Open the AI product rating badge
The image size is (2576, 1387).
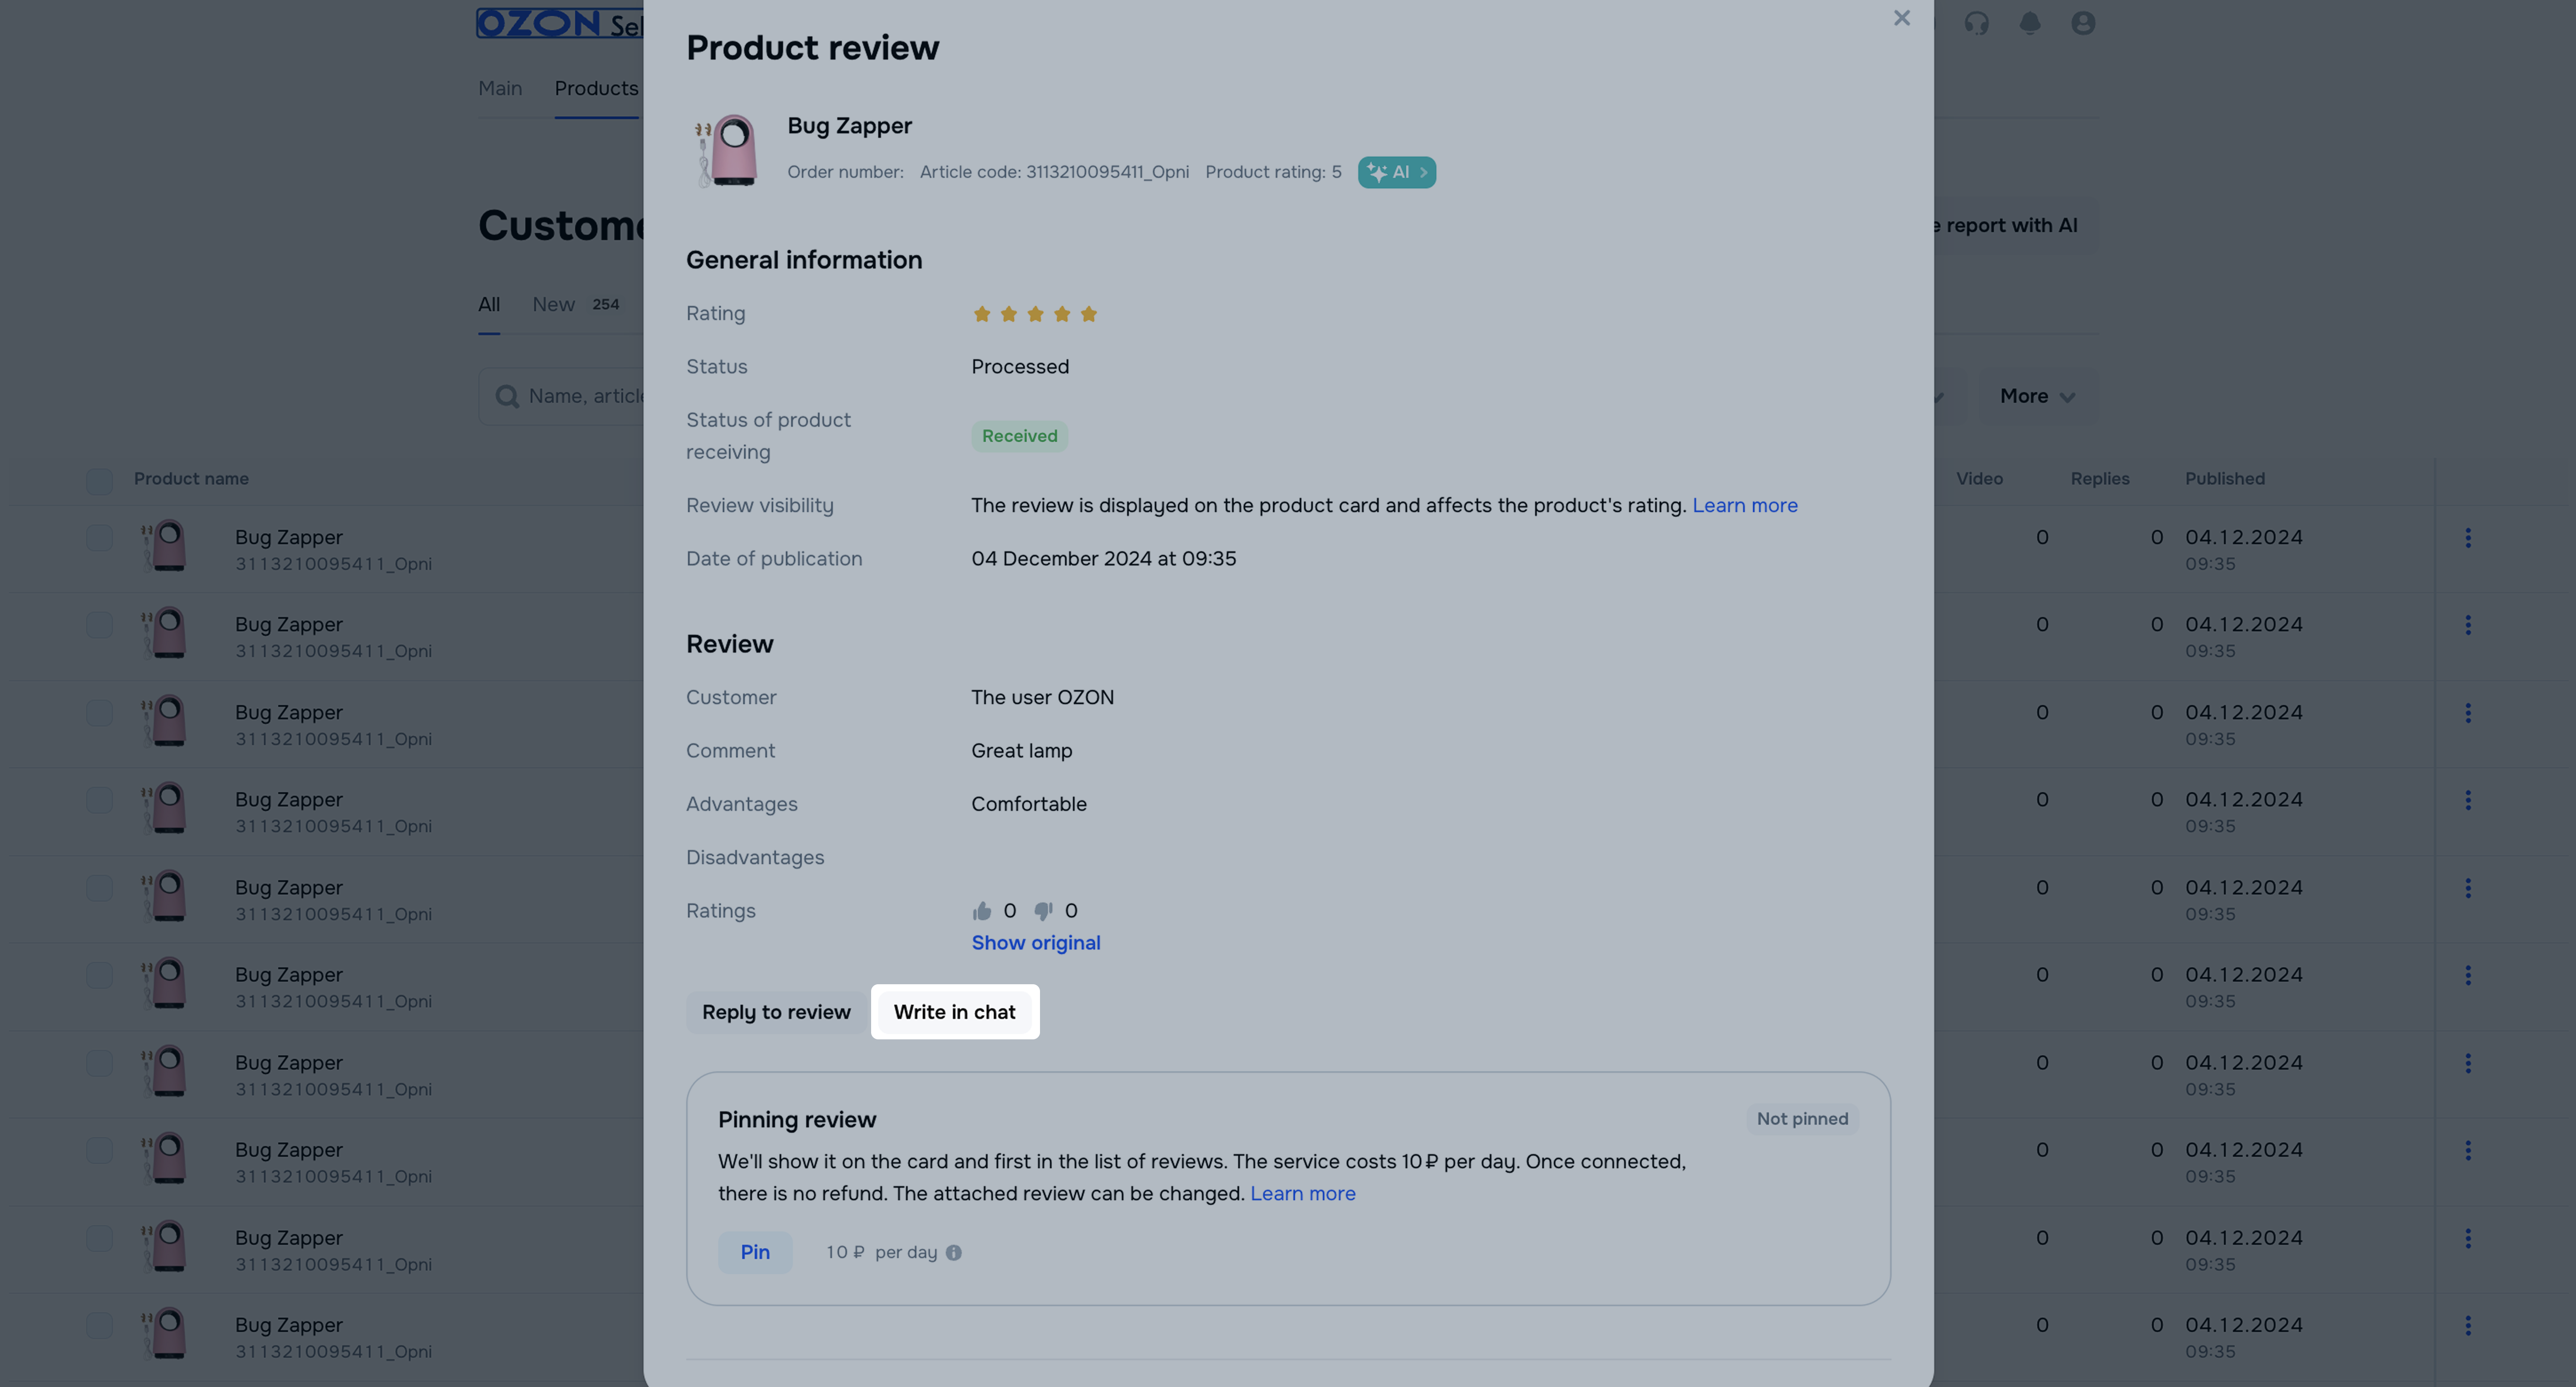point(1396,172)
